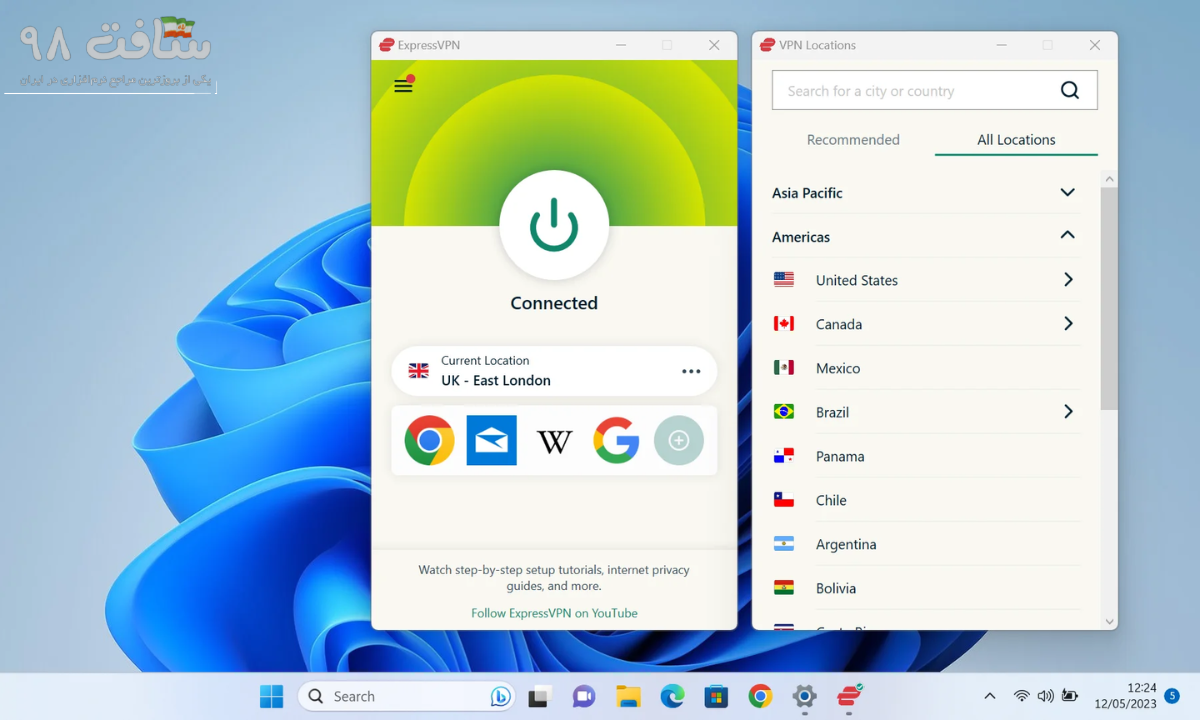Open Microsoft Store from the taskbar

pos(716,696)
